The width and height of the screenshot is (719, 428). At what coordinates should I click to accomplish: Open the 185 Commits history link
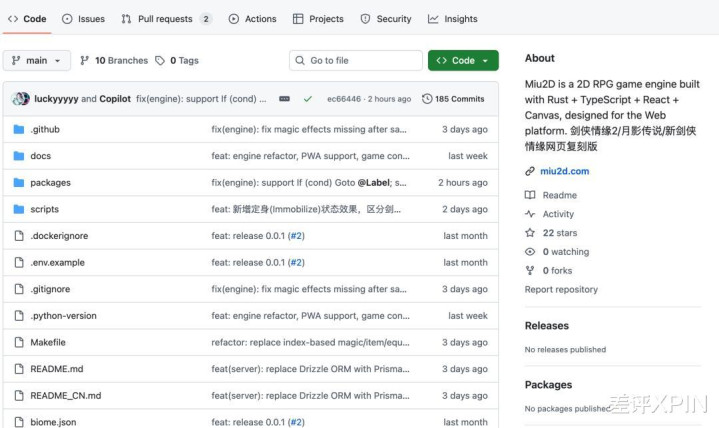(x=453, y=99)
